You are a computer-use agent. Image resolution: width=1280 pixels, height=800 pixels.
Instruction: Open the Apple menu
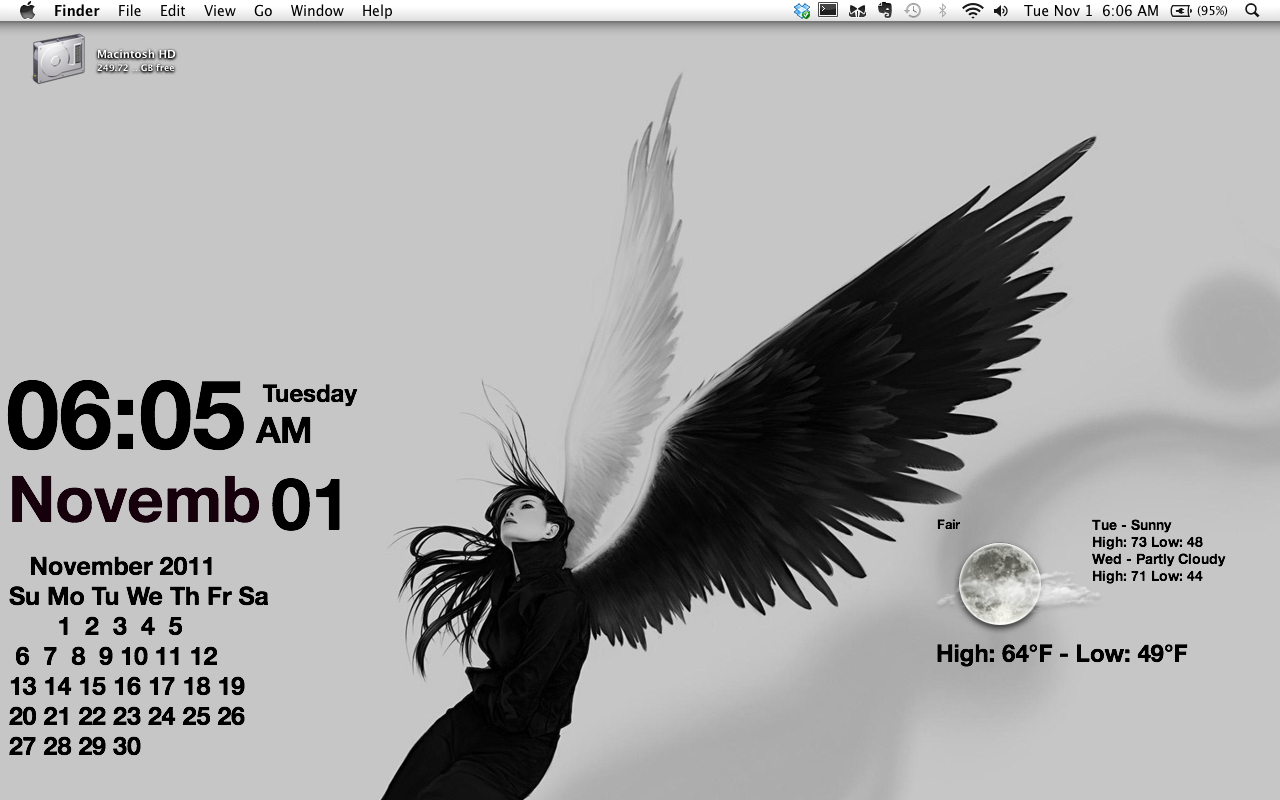[x=27, y=11]
